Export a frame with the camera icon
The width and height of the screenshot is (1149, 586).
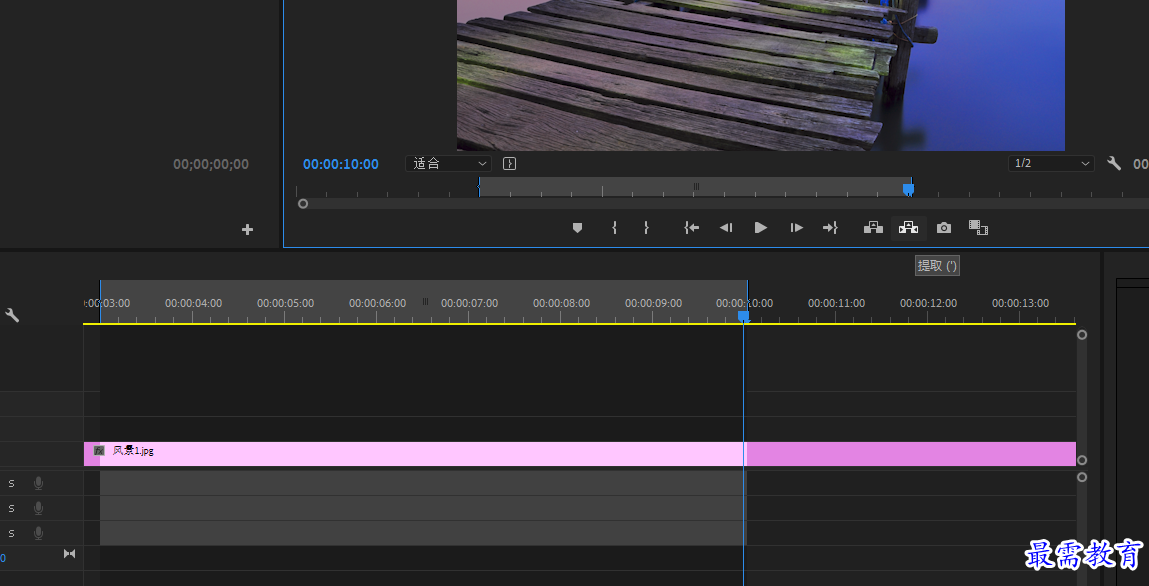944,228
